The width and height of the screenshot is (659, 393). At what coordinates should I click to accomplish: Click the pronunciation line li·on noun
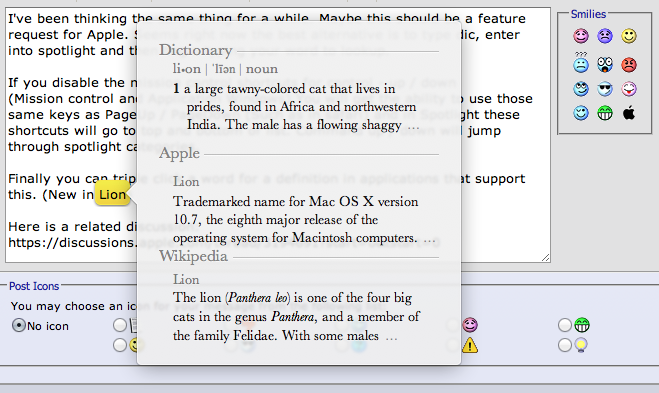225,69
